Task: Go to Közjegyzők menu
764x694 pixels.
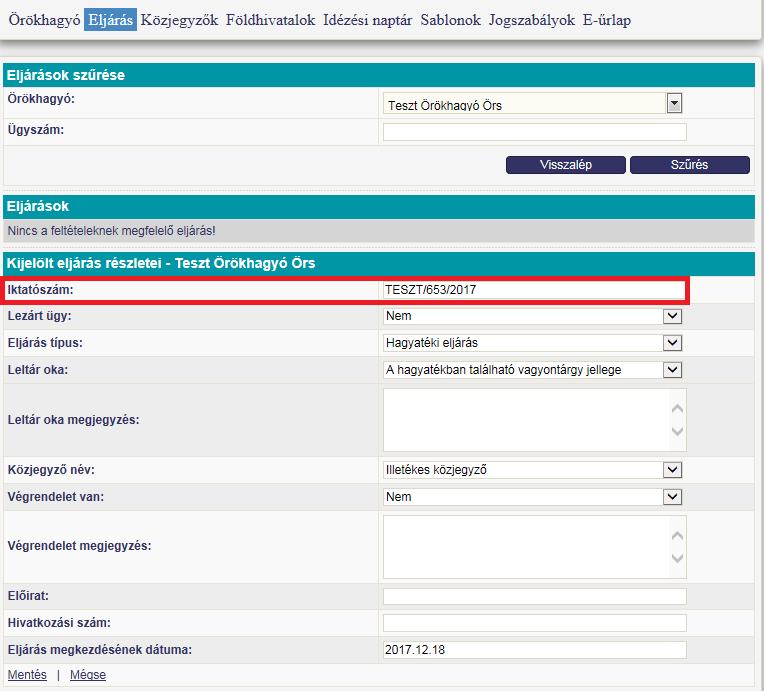Action: (x=179, y=20)
